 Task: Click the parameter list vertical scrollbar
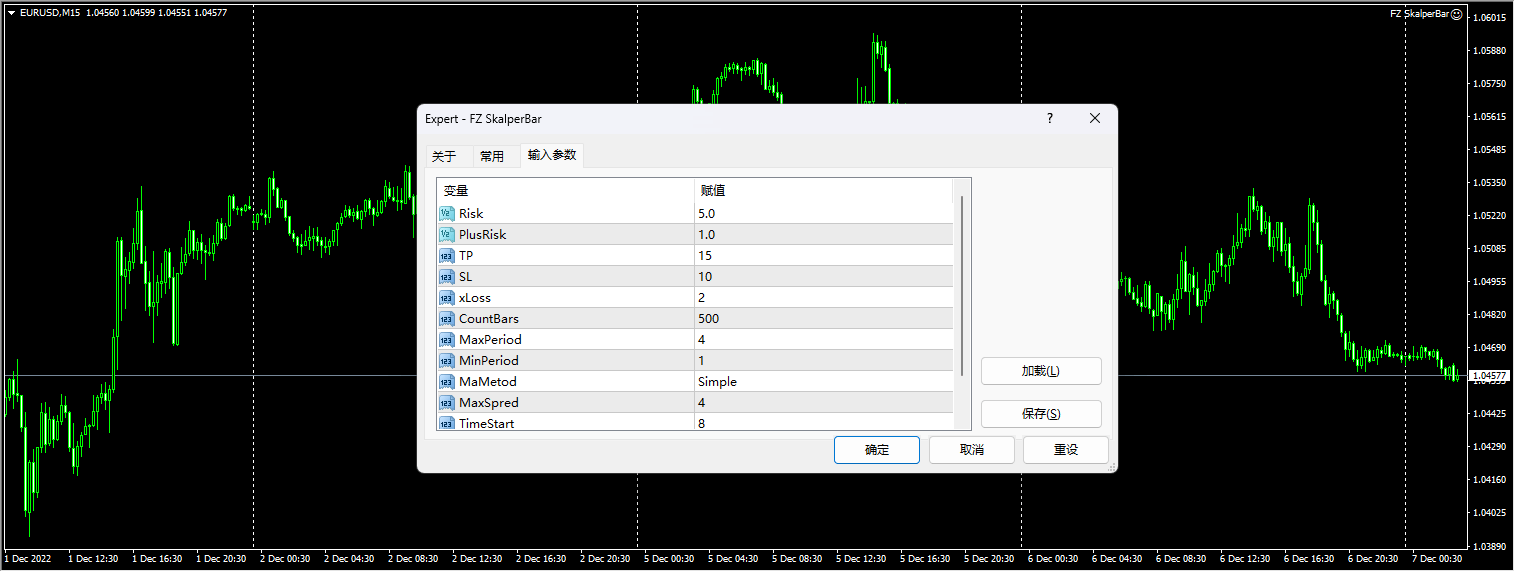[x=962, y=285]
